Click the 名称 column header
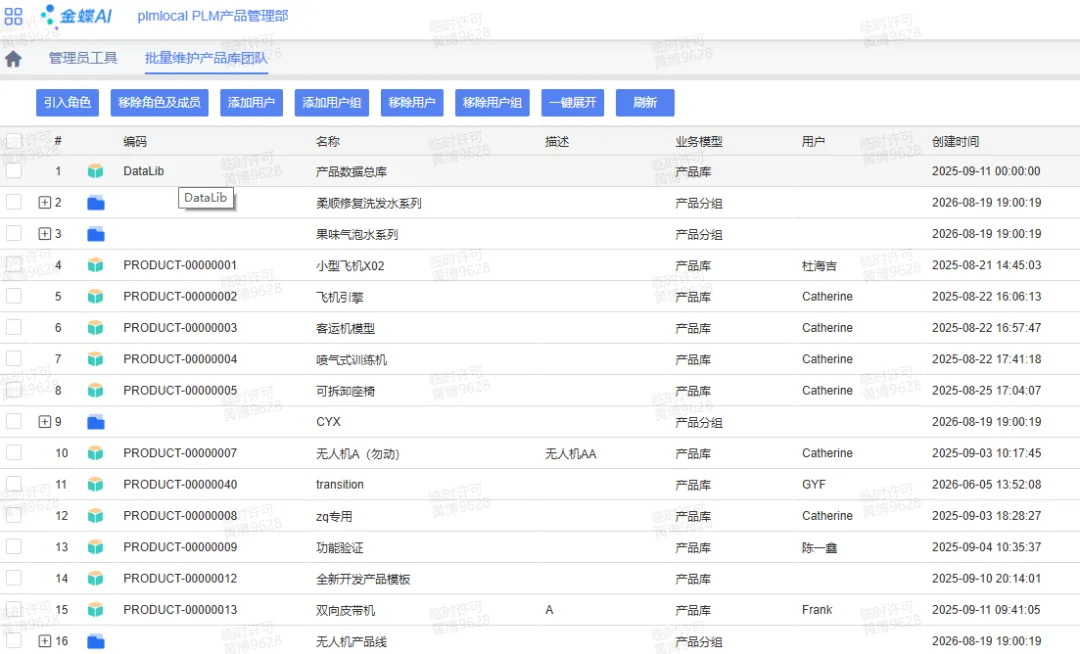The width and height of the screenshot is (1080, 654). [x=328, y=142]
